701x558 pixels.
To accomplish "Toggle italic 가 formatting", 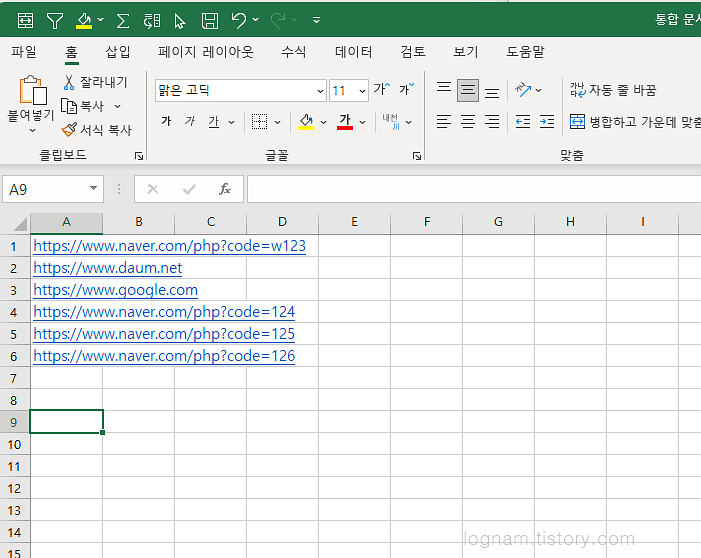I will pyautogui.click(x=190, y=121).
